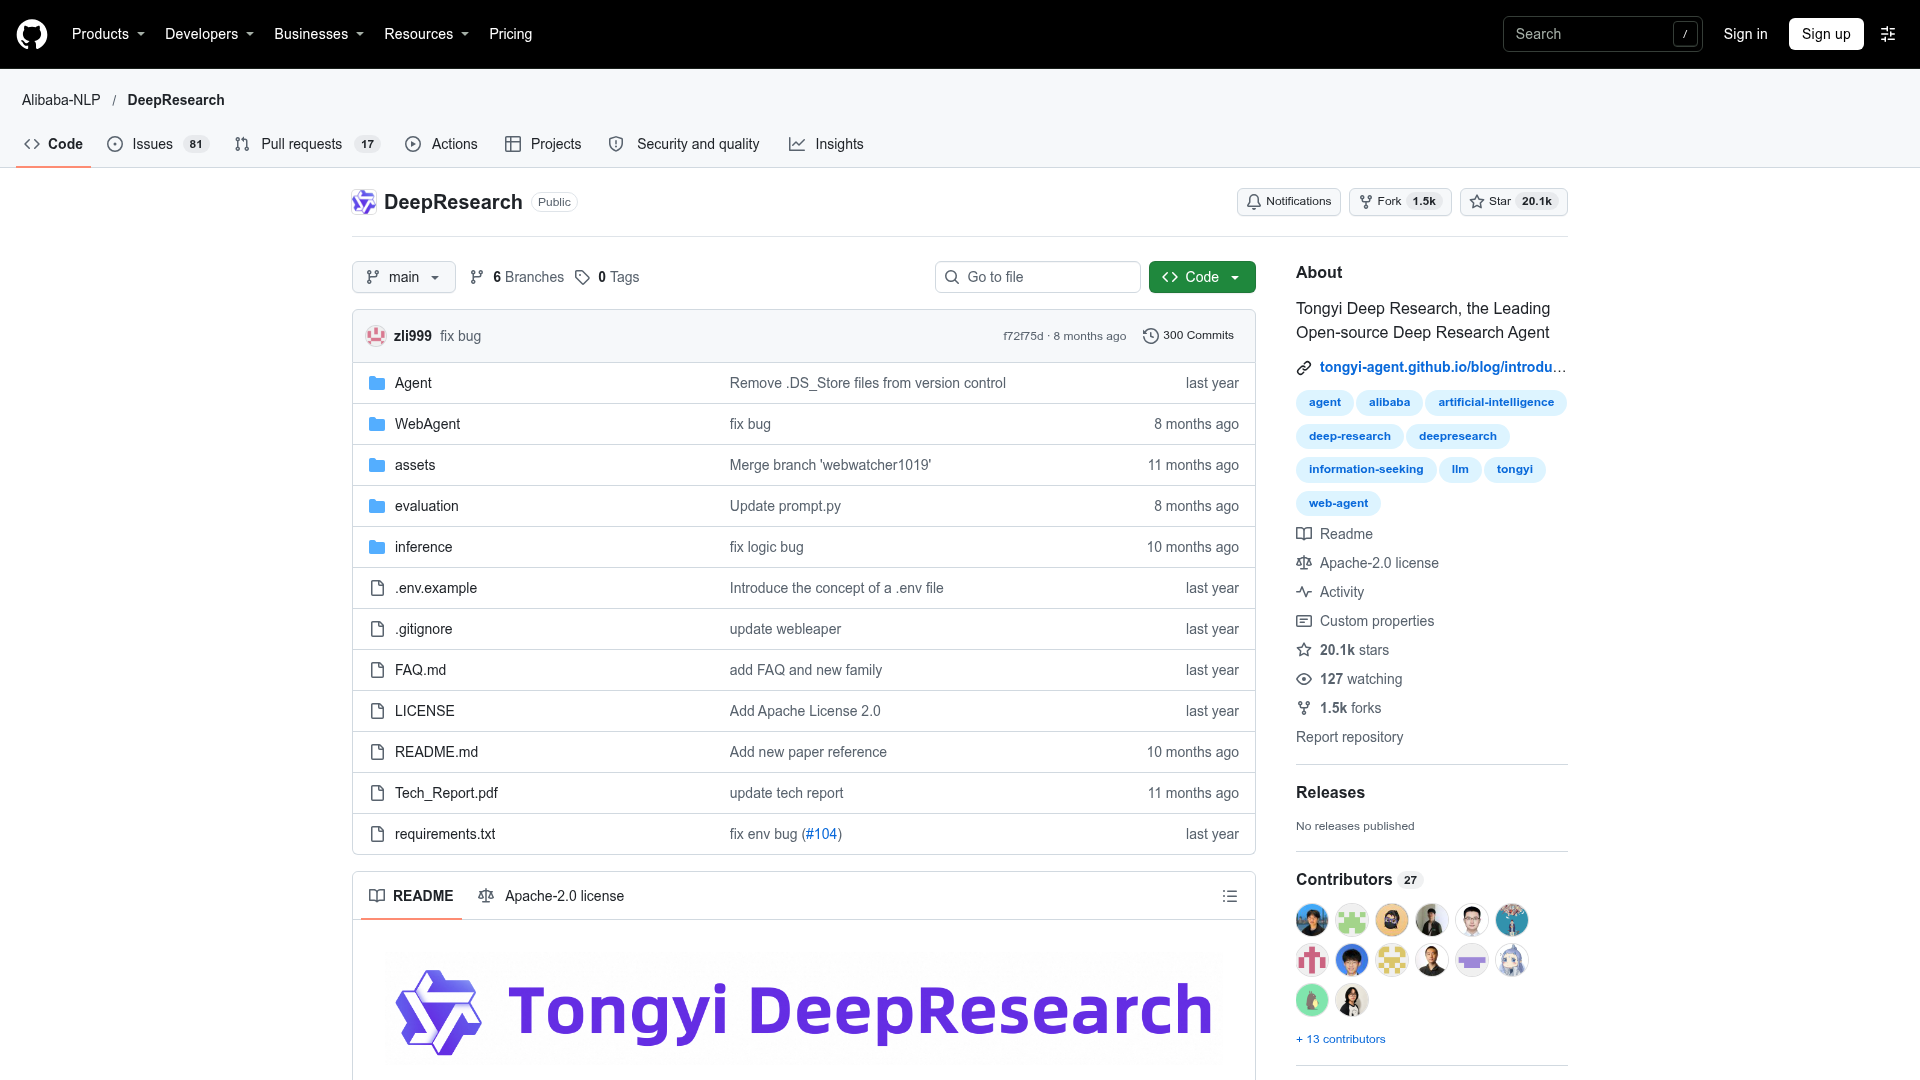Switch to the Code tab

(54, 144)
